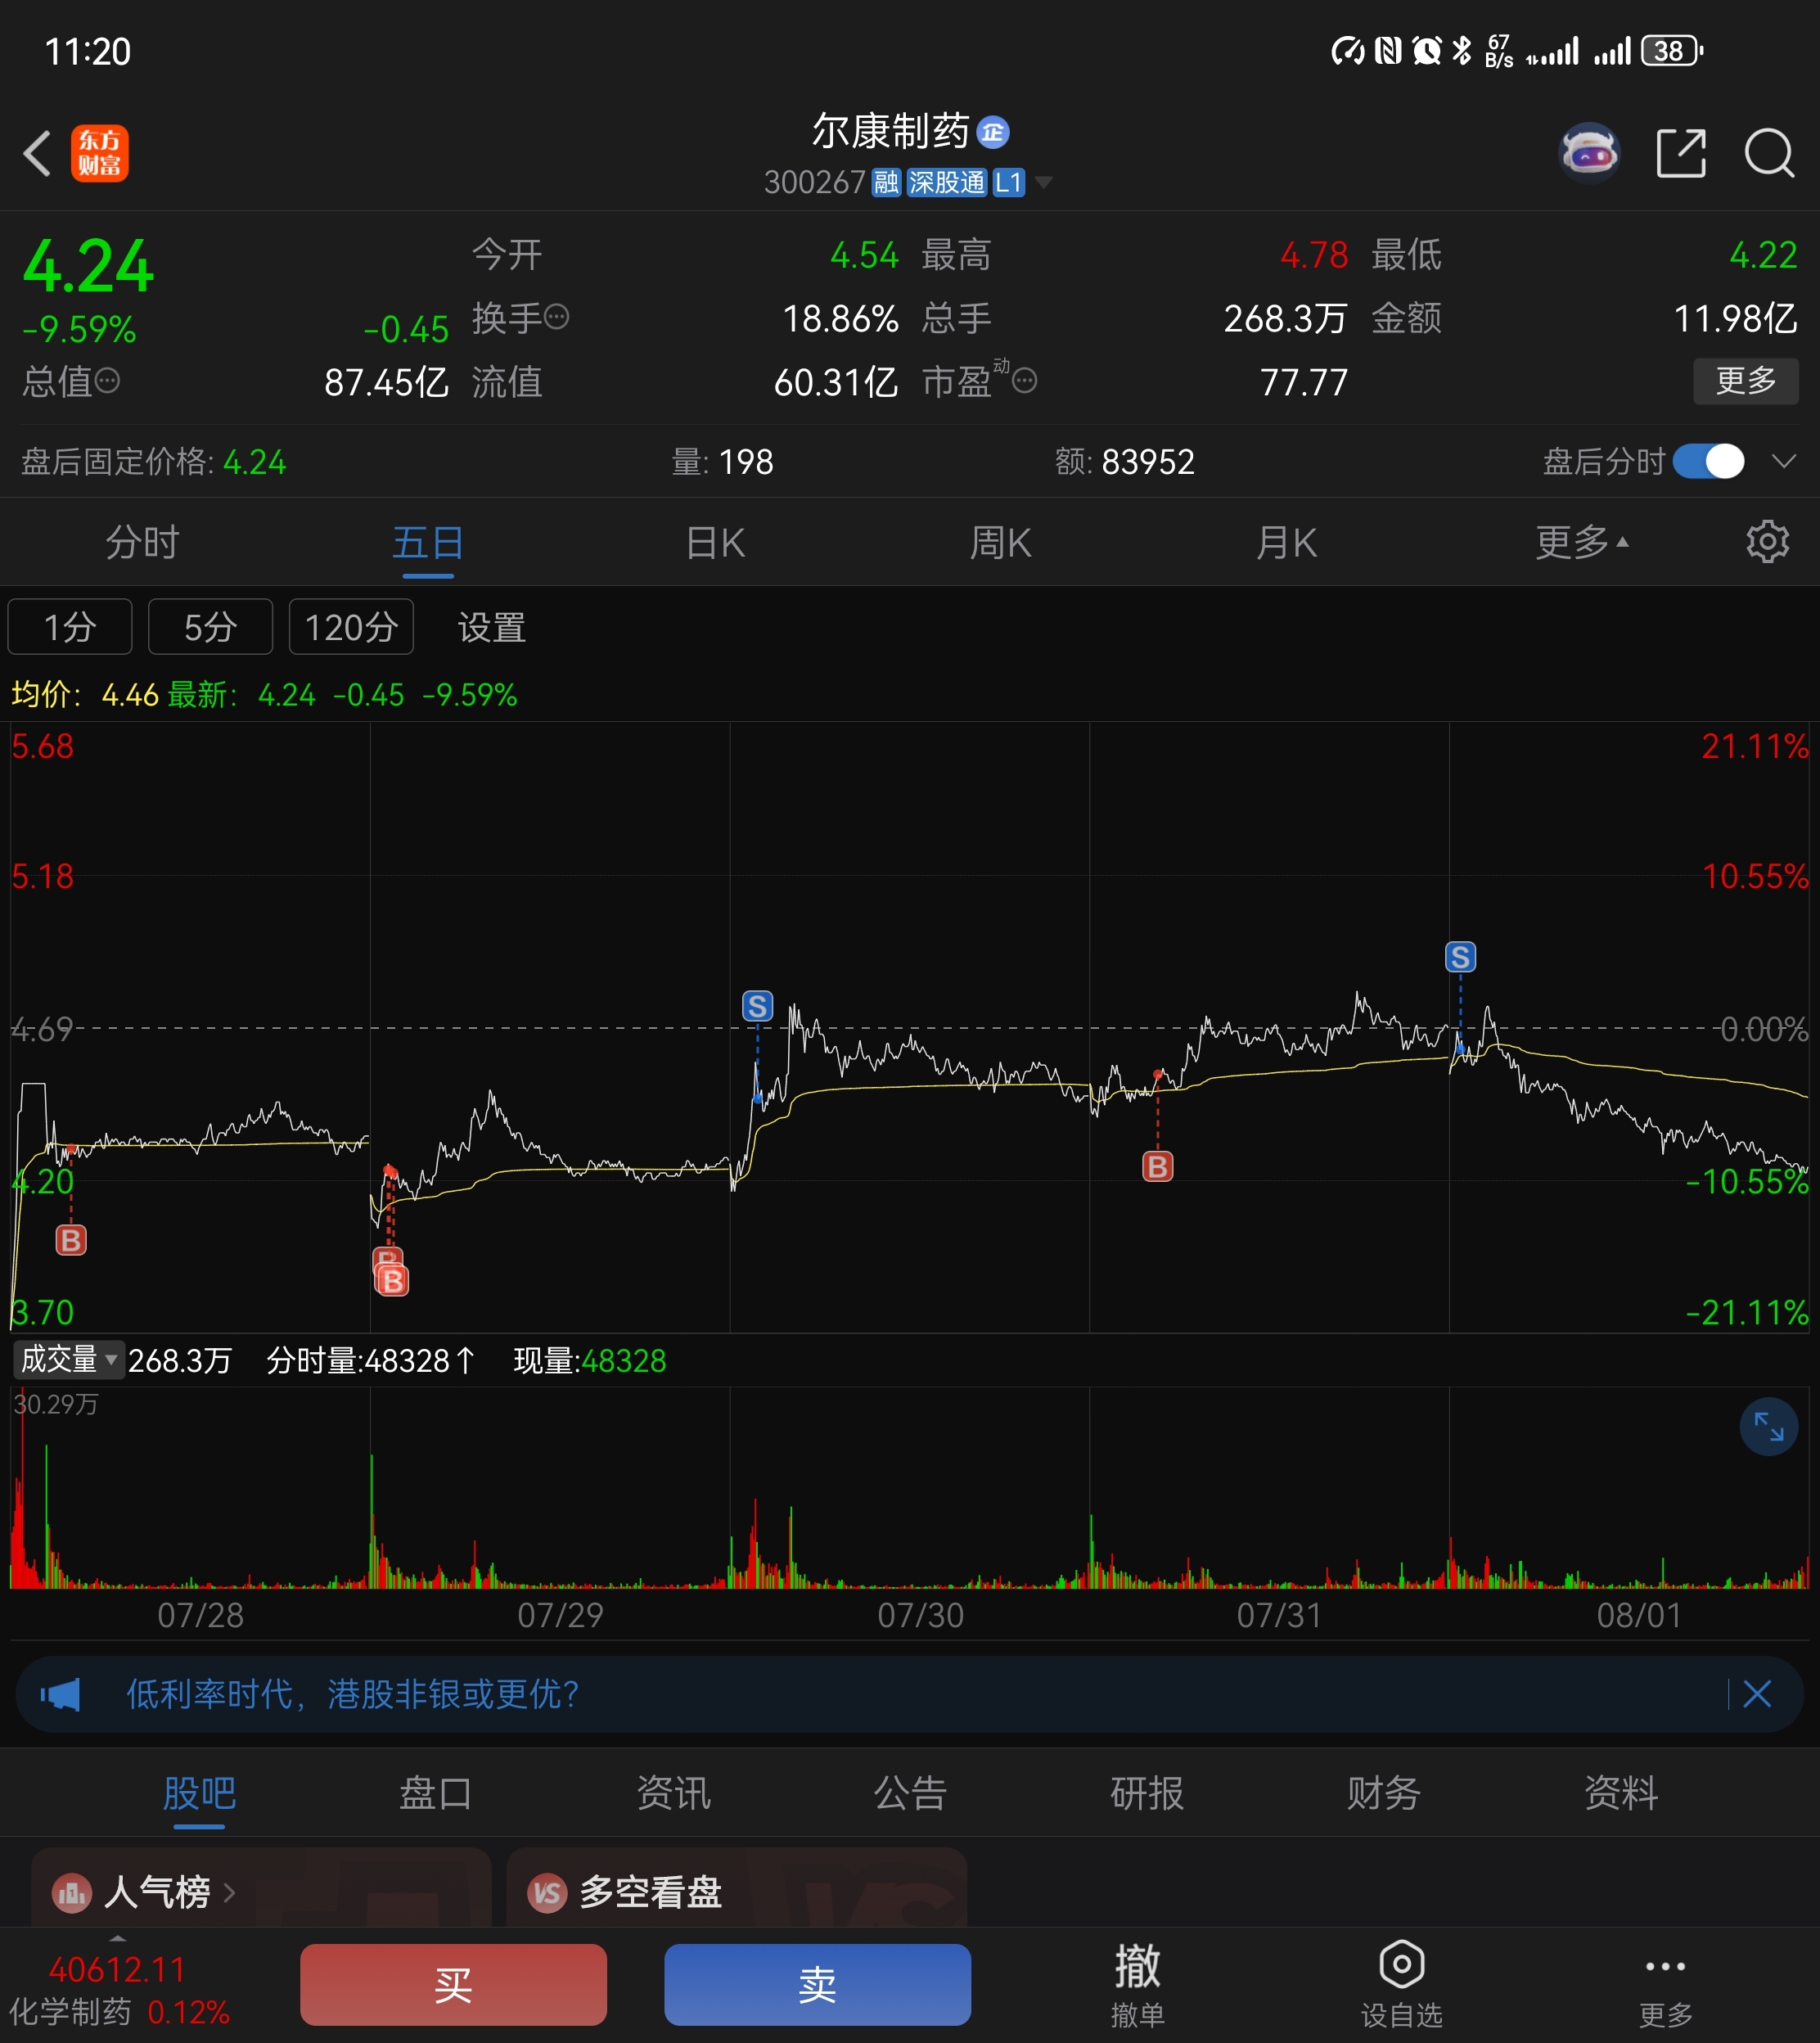
Task: Open interval 设置 link
Action: click(x=491, y=627)
